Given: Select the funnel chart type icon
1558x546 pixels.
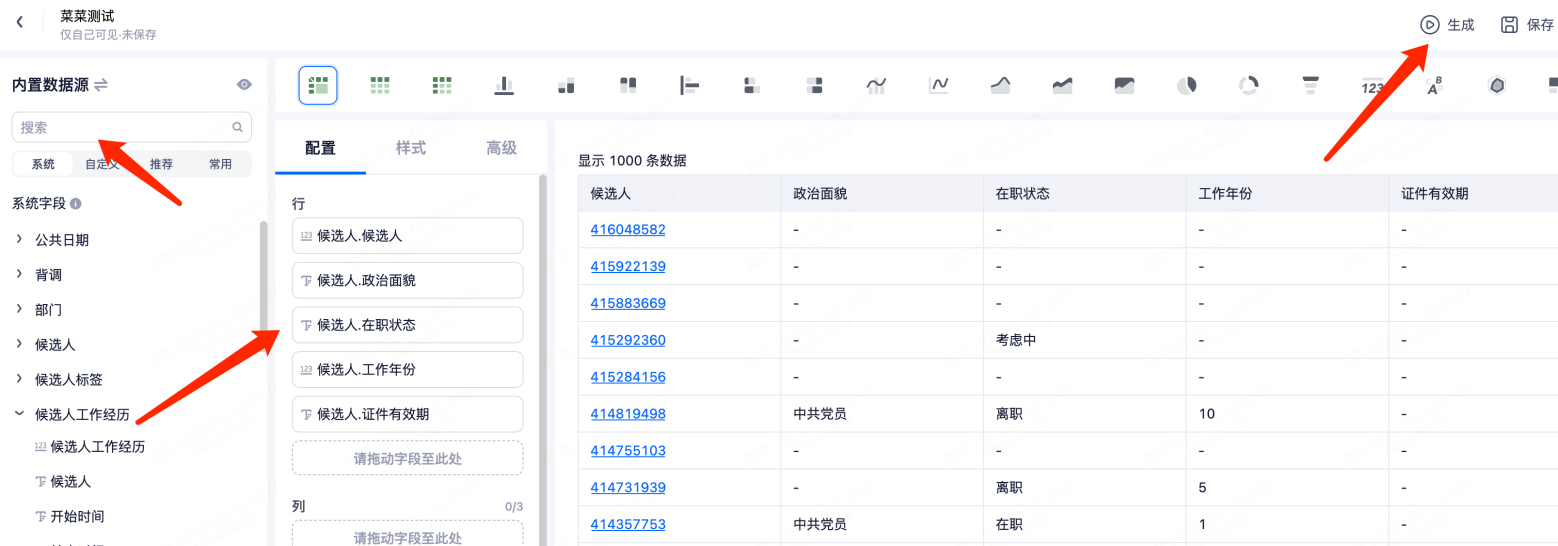Looking at the screenshot, I should pos(1310,86).
